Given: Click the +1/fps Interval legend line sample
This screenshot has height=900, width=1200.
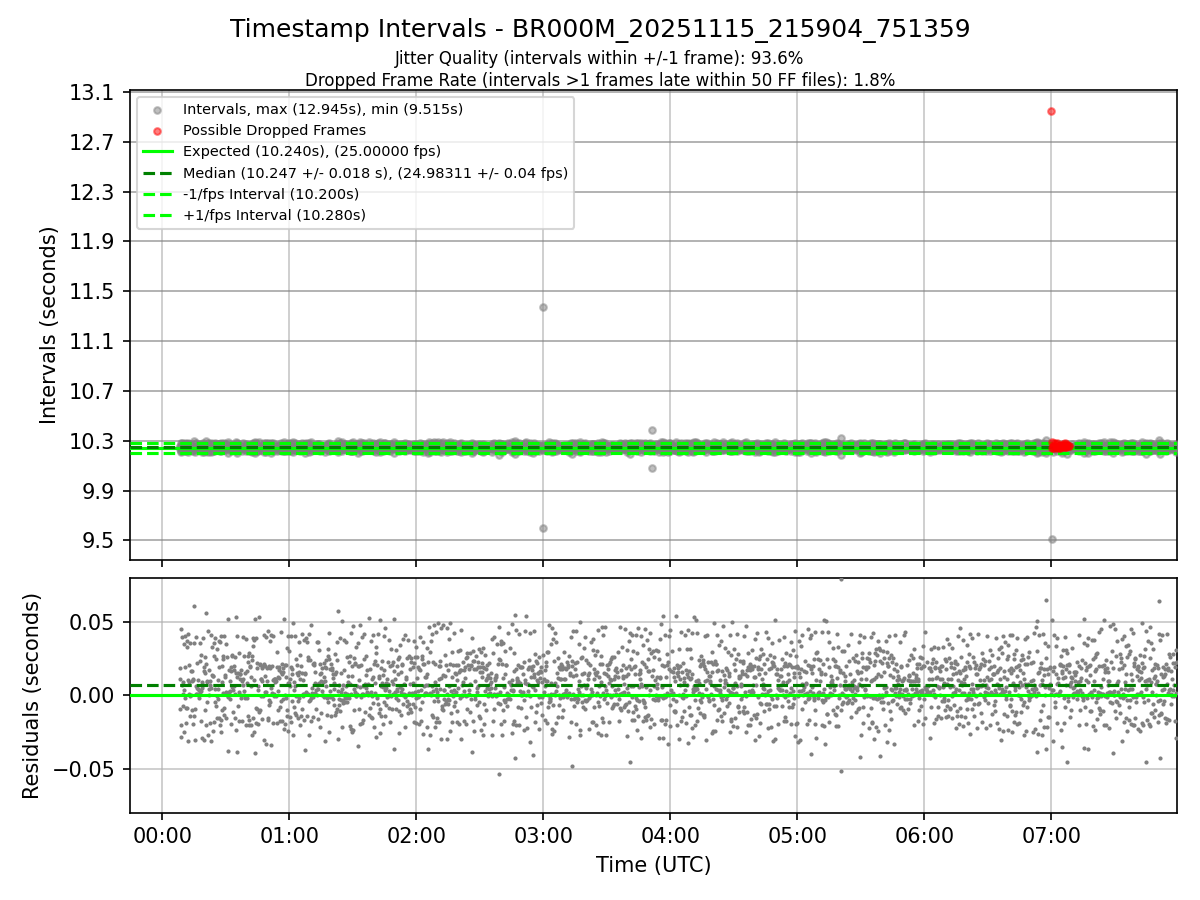Looking at the screenshot, I should pos(157,215).
